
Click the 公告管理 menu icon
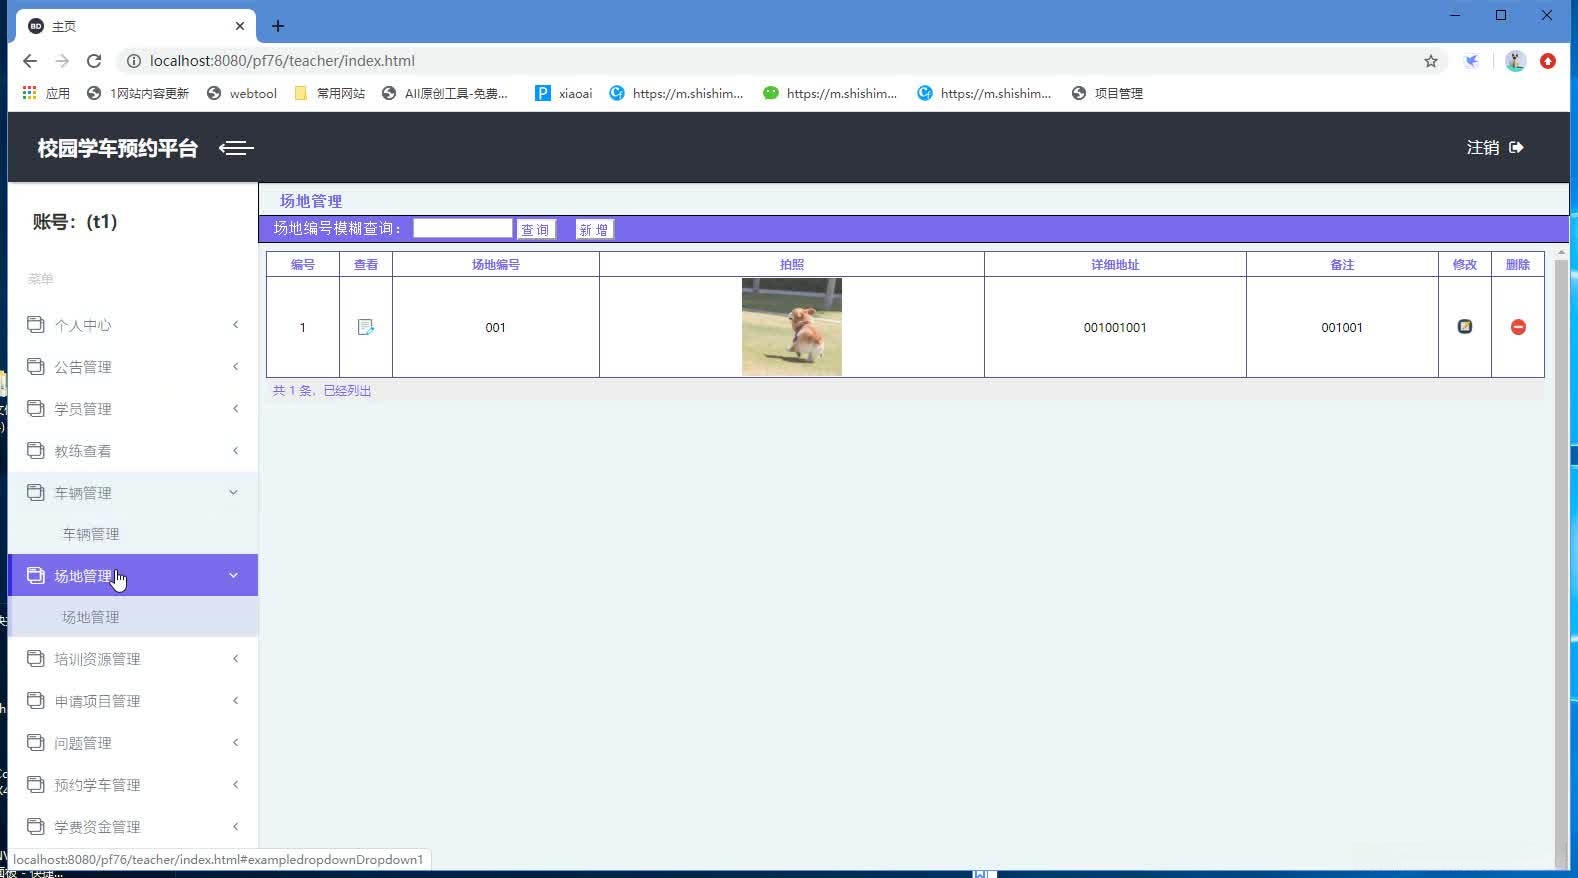(x=36, y=366)
